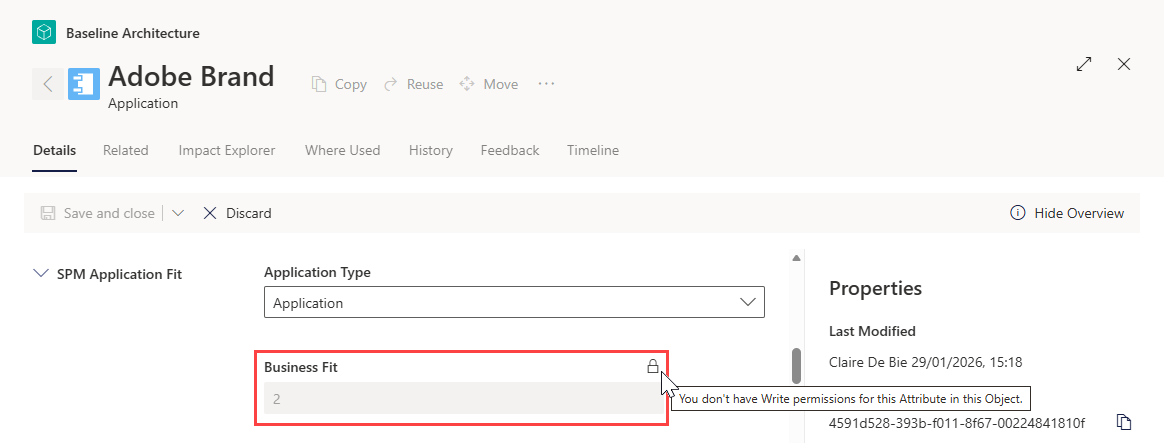Open the more actions ellipsis menu
The image size is (1164, 443).
pyautogui.click(x=546, y=84)
